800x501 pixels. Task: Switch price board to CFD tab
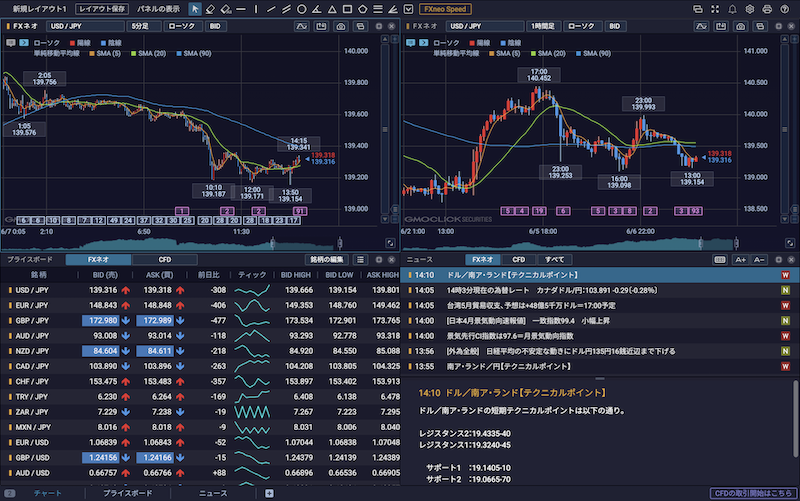(165, 260)
